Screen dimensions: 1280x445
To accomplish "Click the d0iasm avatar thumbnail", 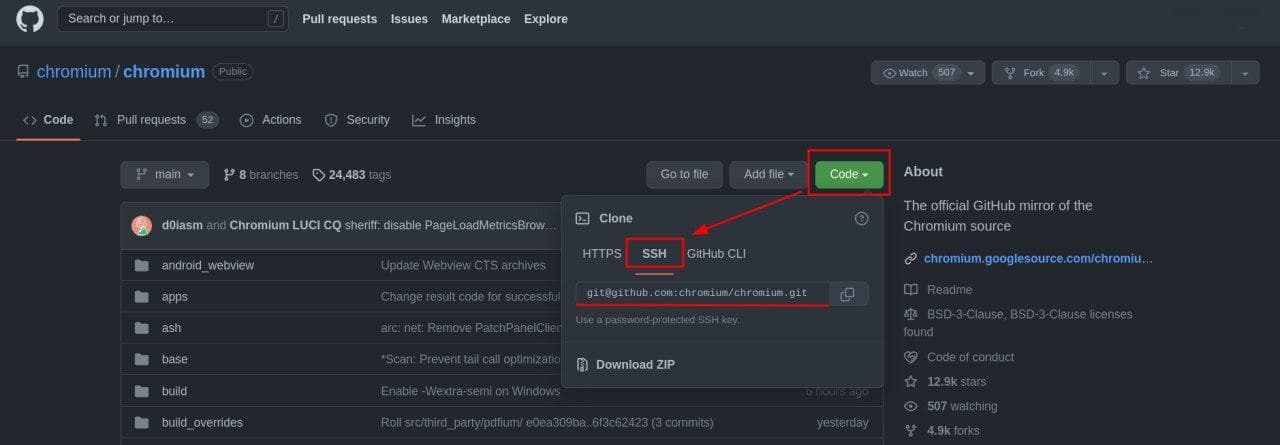I will pyautogui.click(x=142, y=225).
